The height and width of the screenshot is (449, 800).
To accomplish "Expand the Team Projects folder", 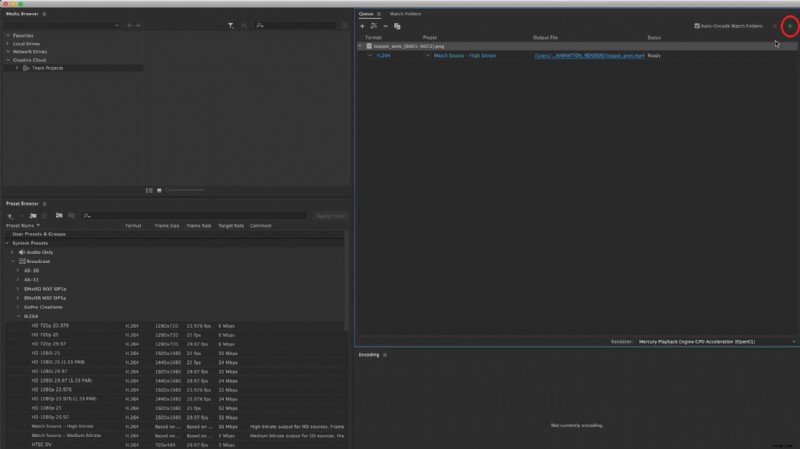I will (x=17, y=68).
